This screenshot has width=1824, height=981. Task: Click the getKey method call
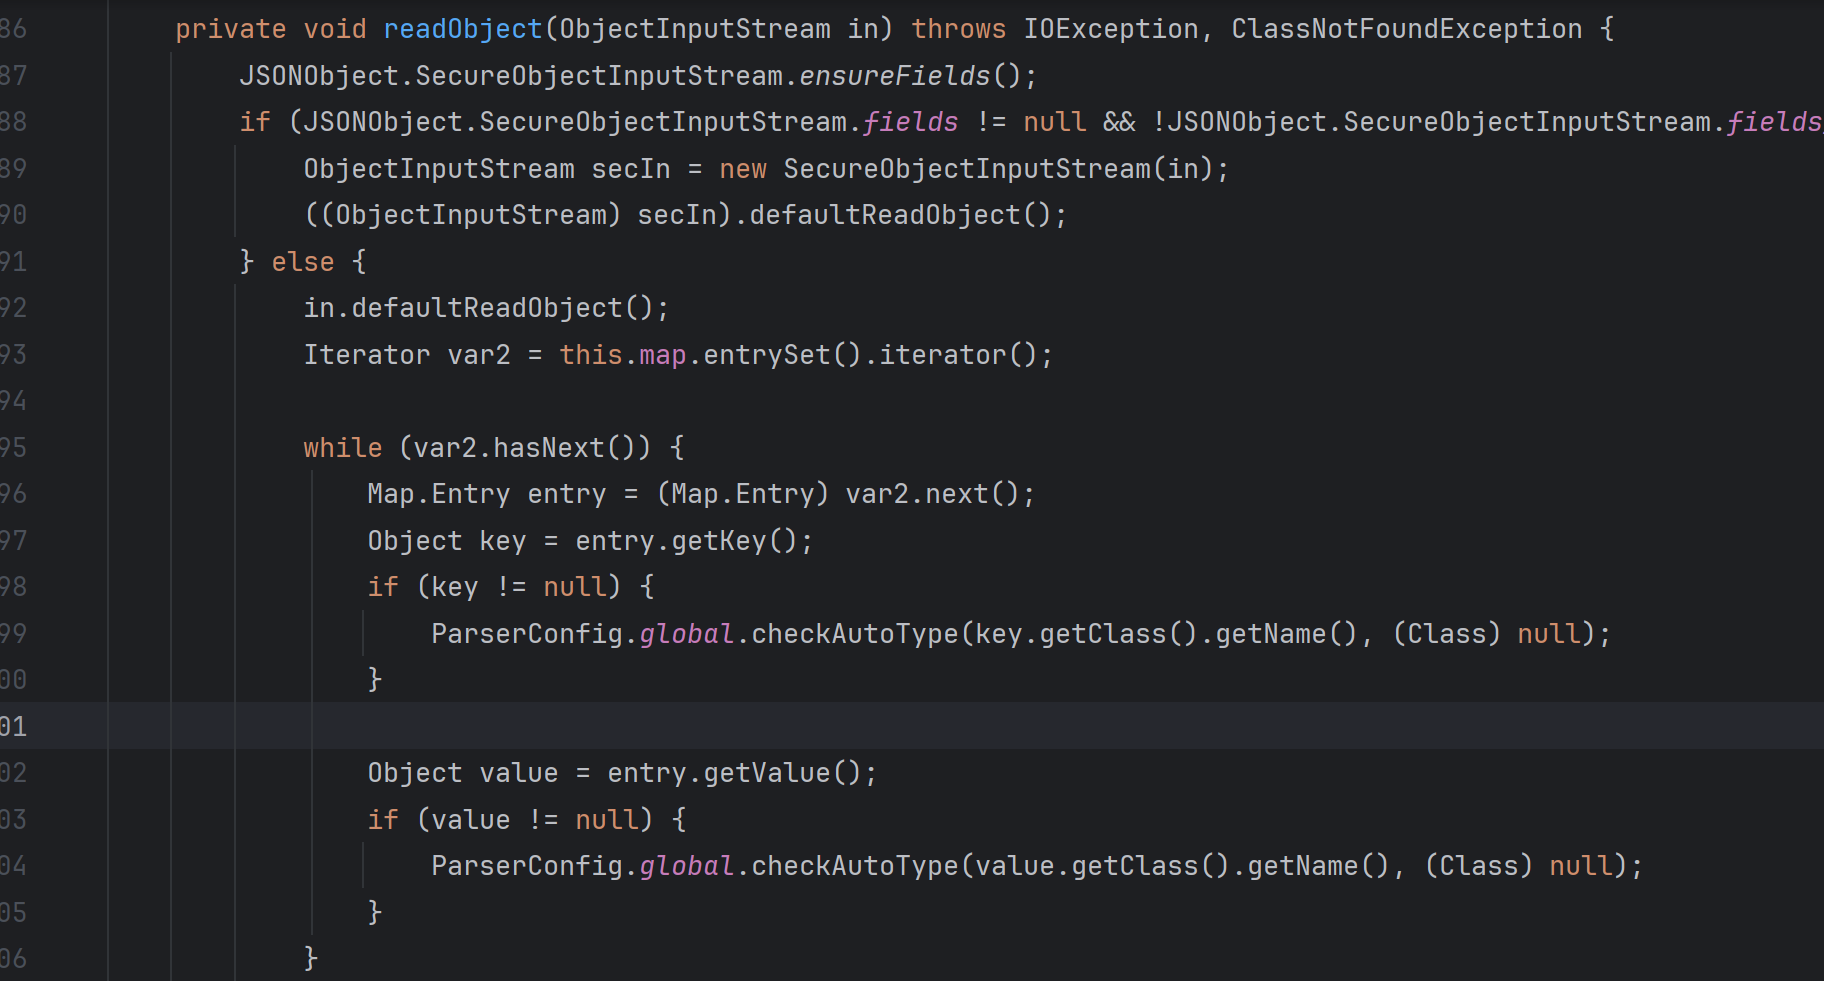click(x=718, y=541)
